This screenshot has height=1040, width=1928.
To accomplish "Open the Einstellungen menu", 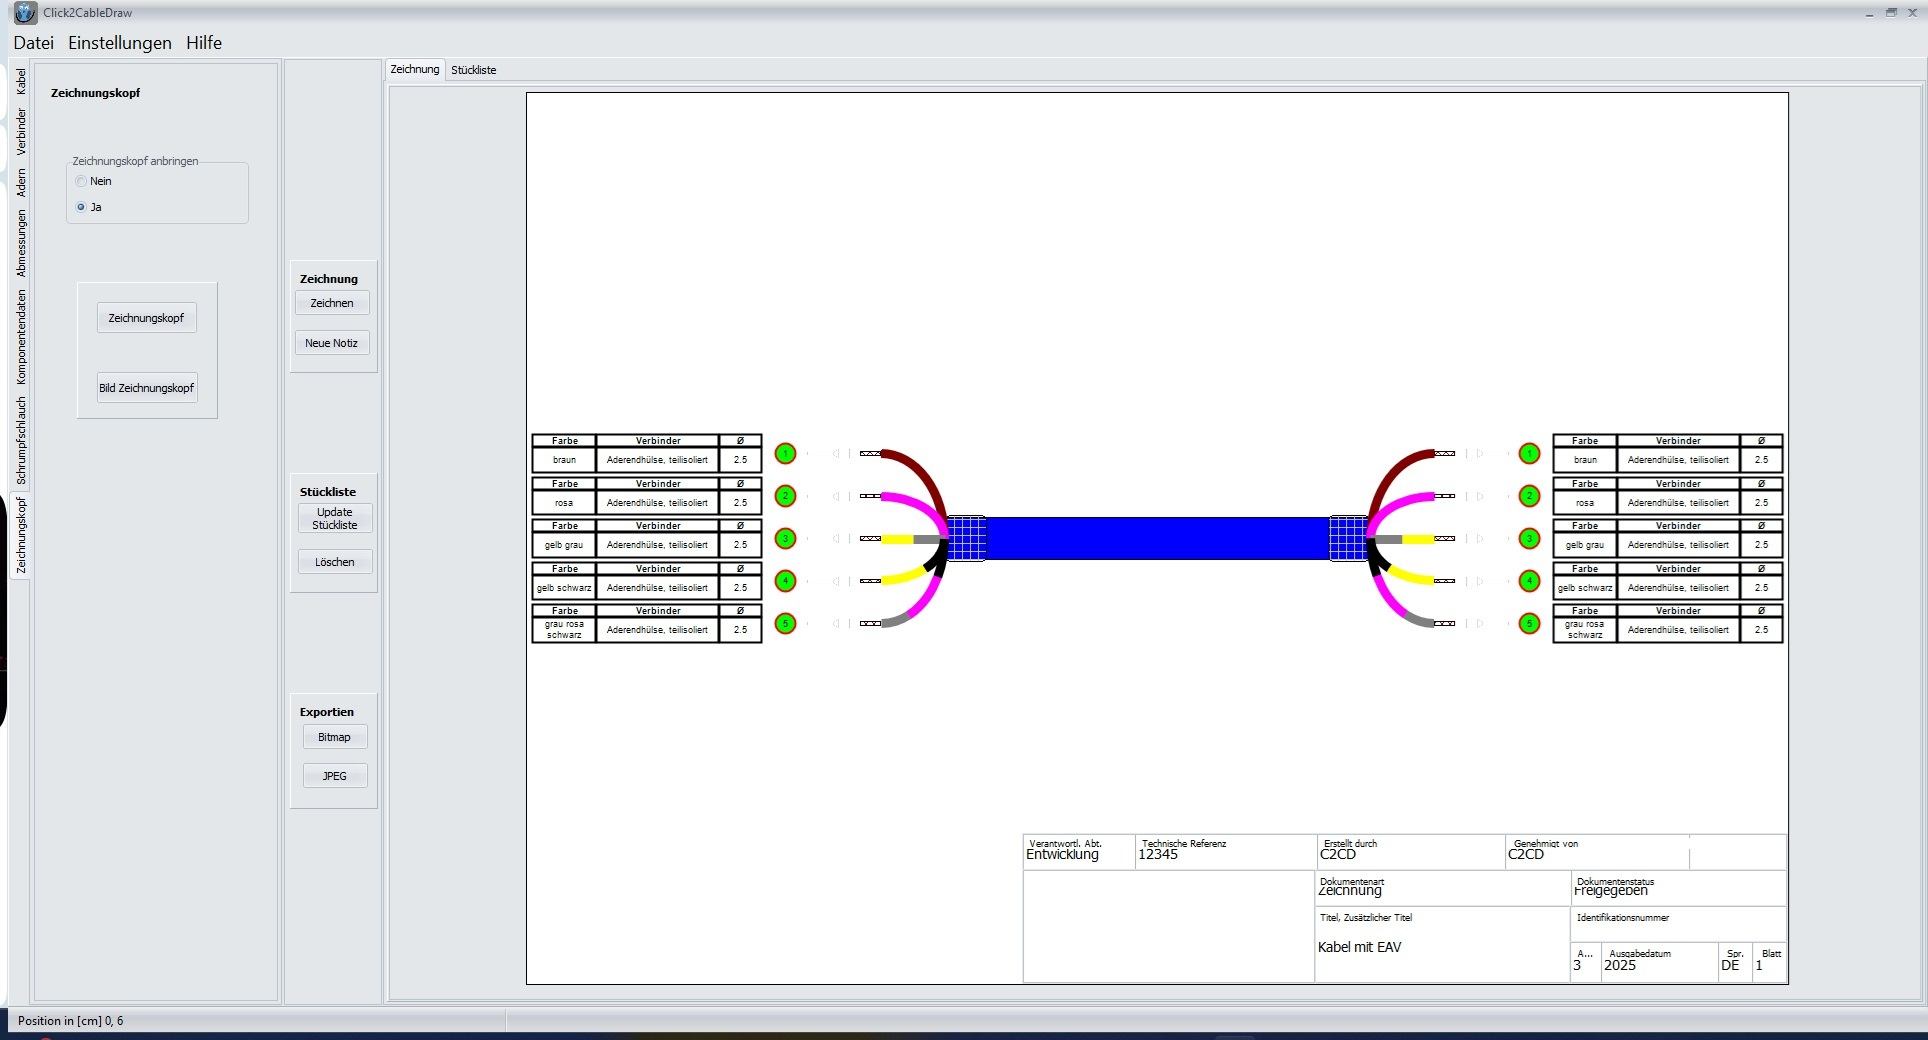I will pyautogui.click(x=120, y=43).
